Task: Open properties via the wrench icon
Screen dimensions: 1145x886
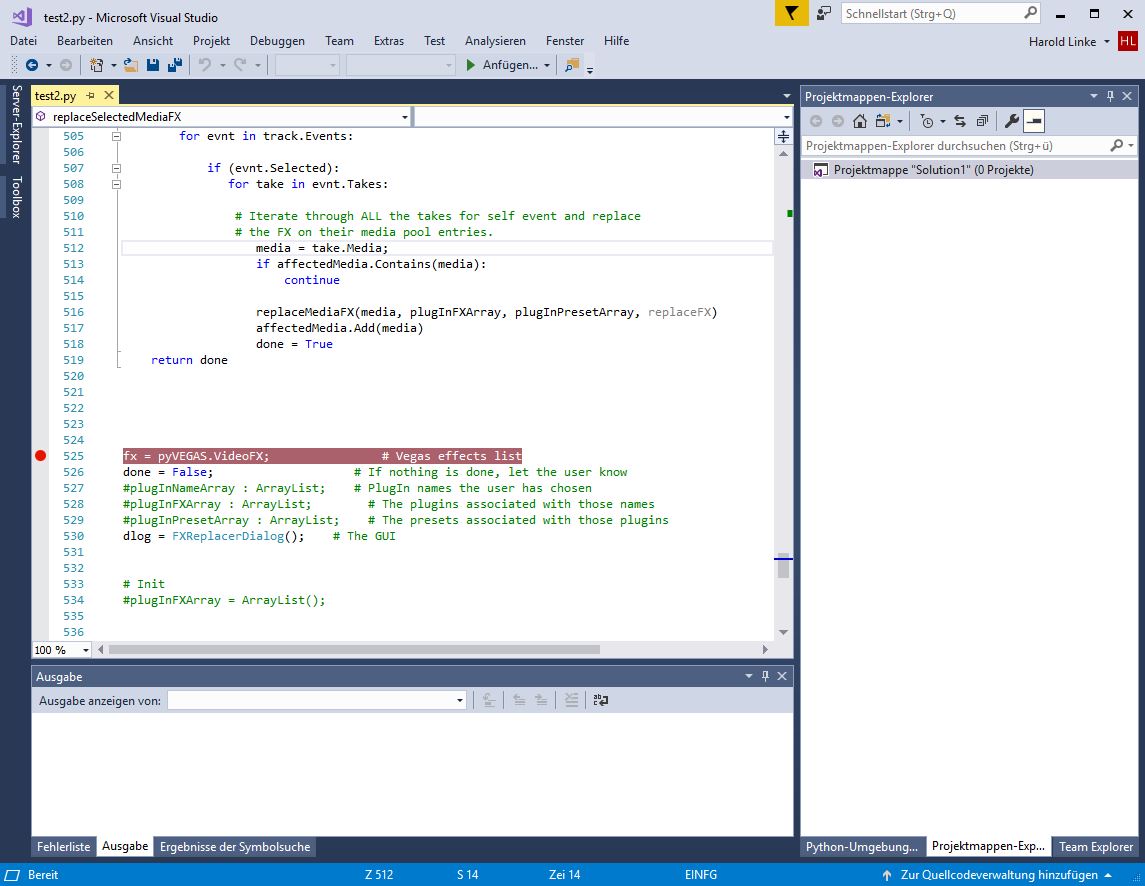Action: [x=1011, y=121]
